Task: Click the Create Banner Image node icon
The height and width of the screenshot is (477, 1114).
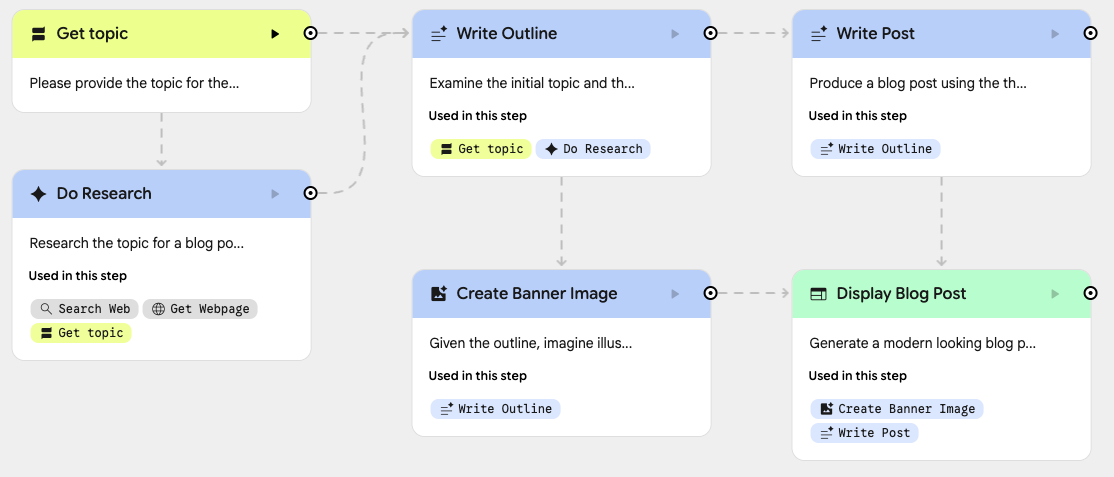Action: (438, 294)
